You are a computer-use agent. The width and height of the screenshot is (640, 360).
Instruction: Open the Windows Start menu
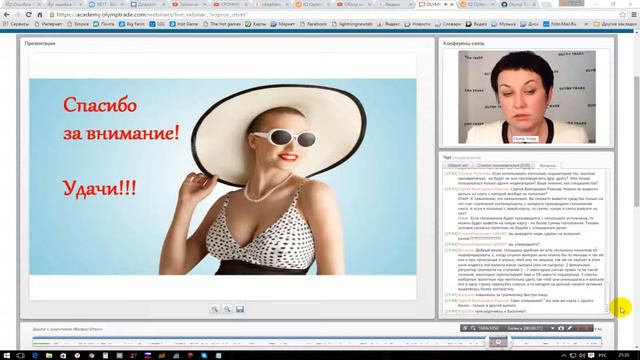coord(7,356)
